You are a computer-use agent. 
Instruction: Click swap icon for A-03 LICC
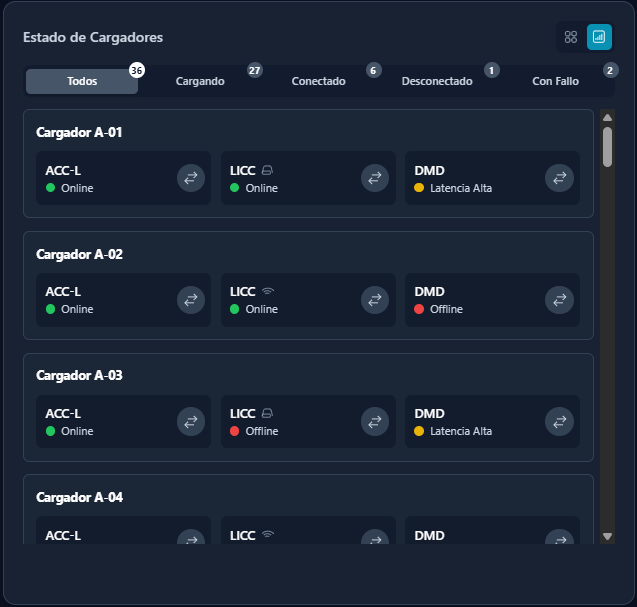click(x=375, y=421)
